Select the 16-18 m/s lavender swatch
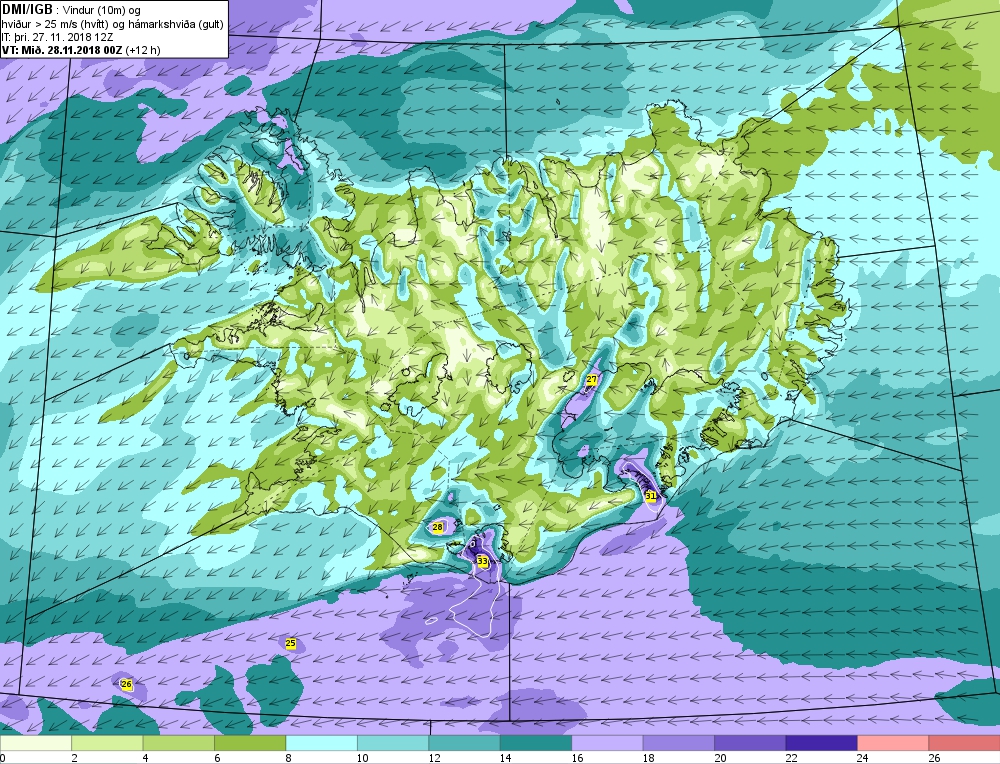1000x764 pixels. tap(607, 743)
